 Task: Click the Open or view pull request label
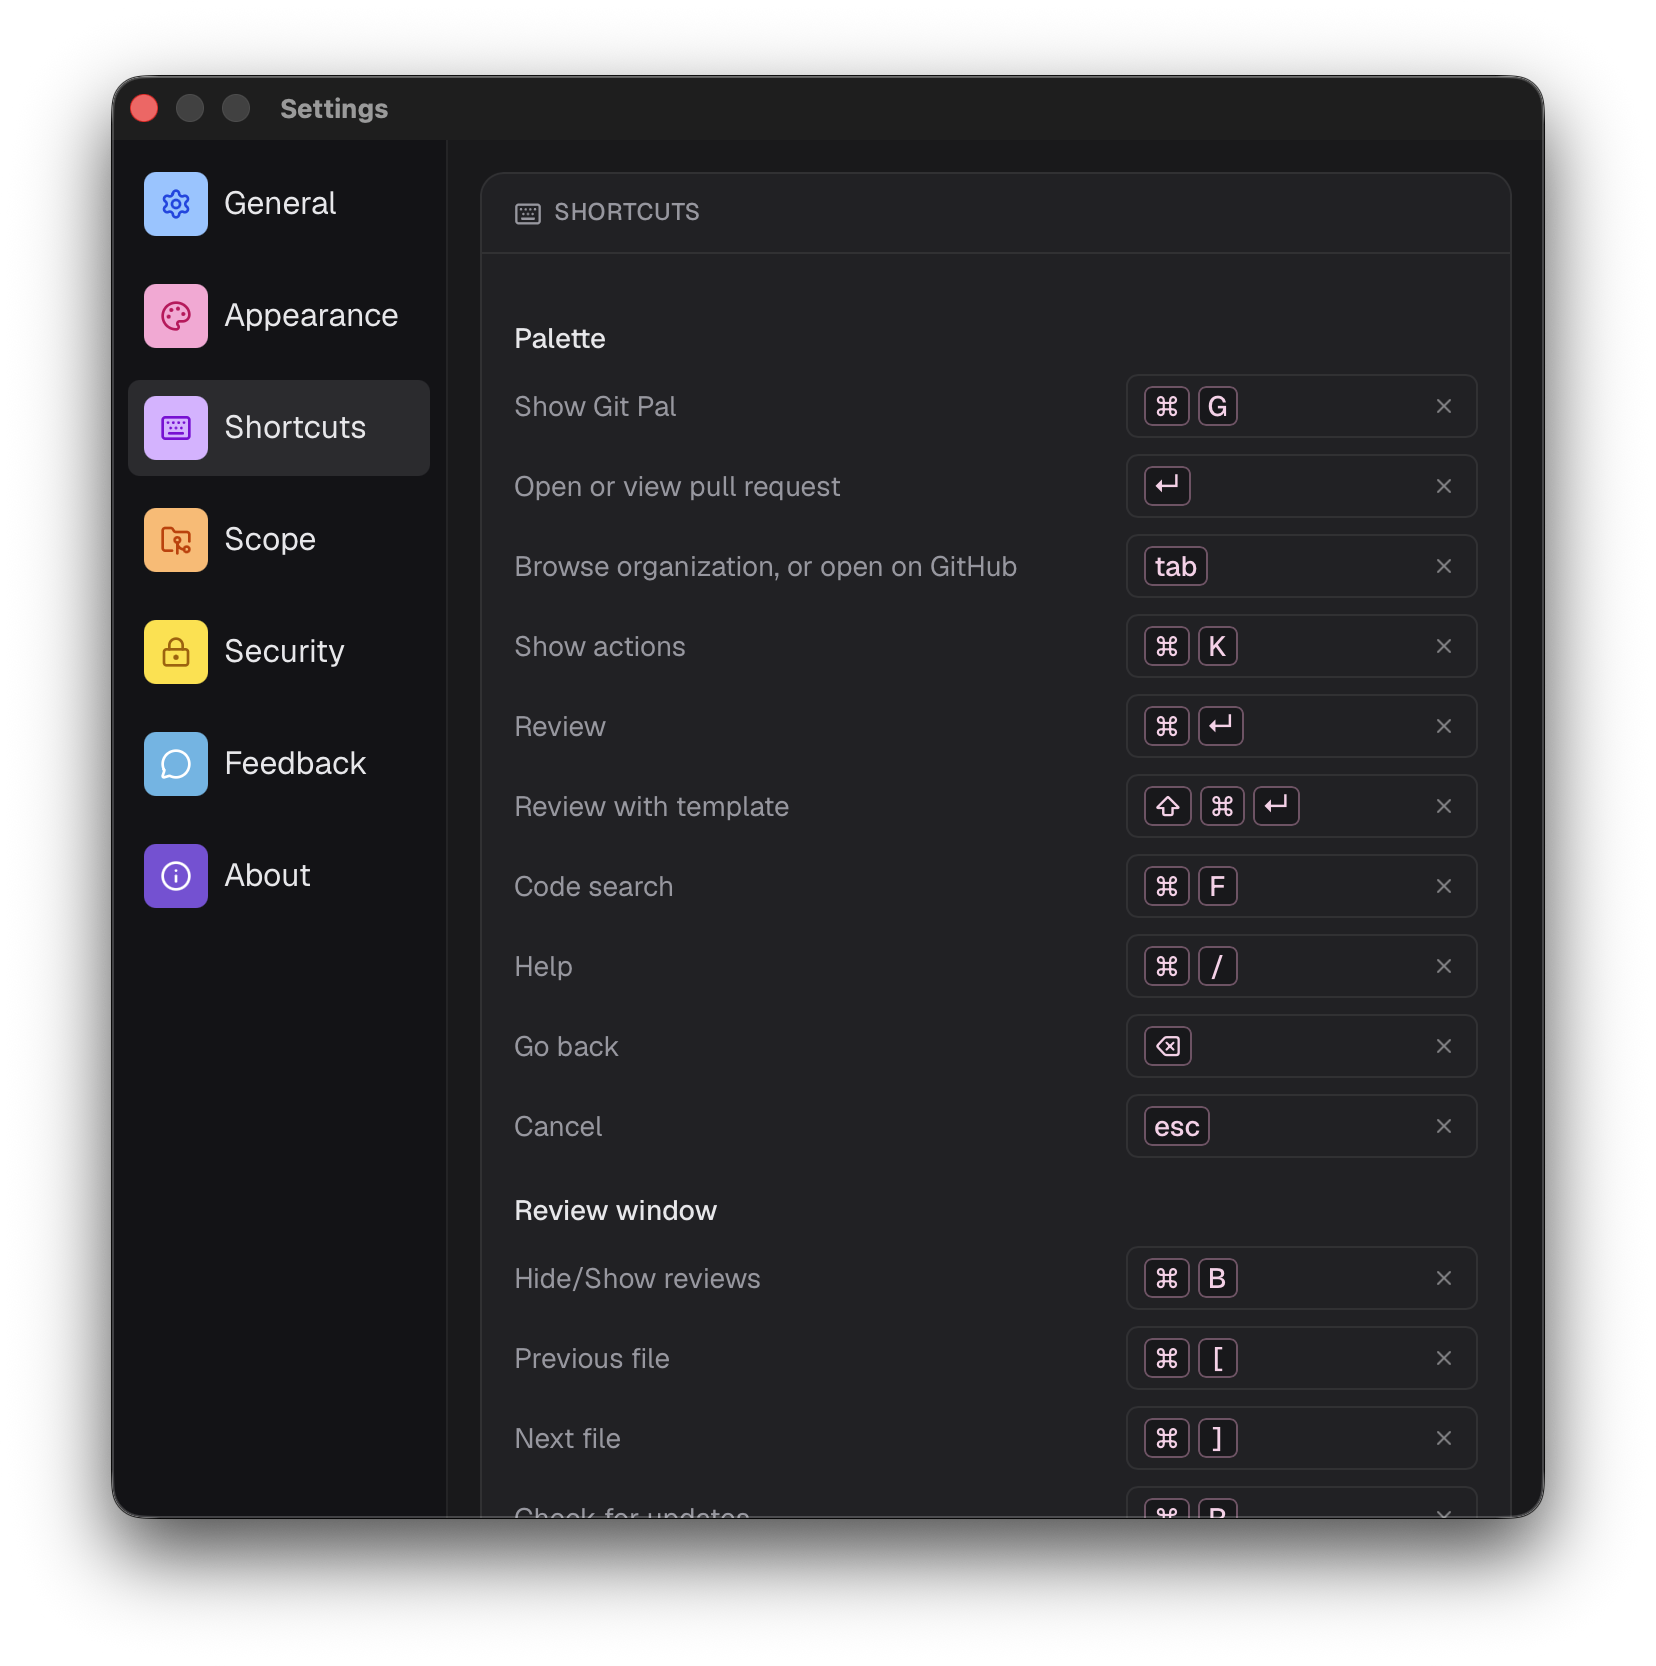[x=677, y=487]
